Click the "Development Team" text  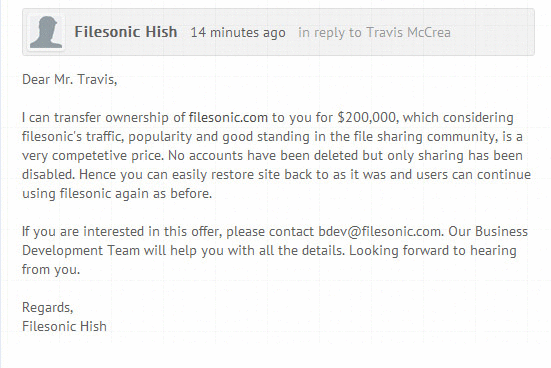81,251
